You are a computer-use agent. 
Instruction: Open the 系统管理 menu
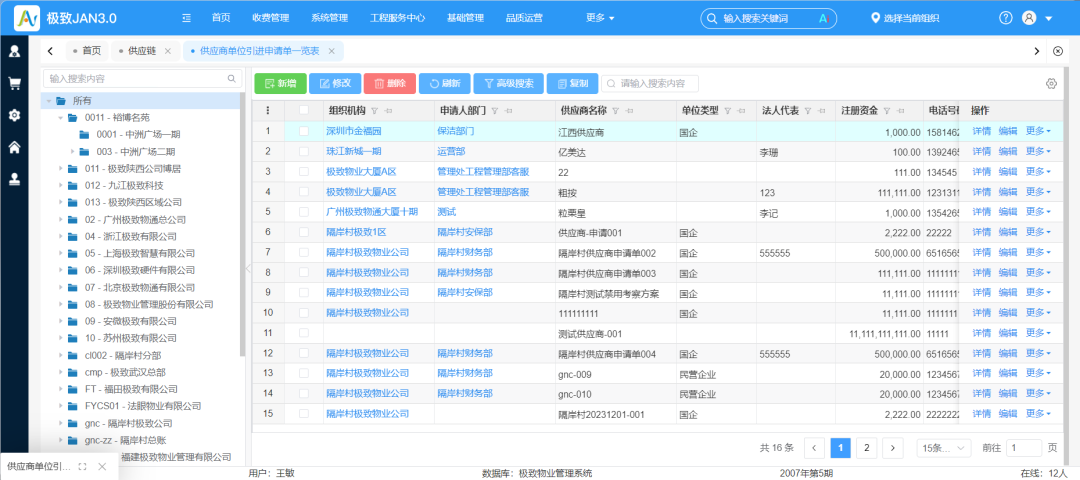pos(329,19)
